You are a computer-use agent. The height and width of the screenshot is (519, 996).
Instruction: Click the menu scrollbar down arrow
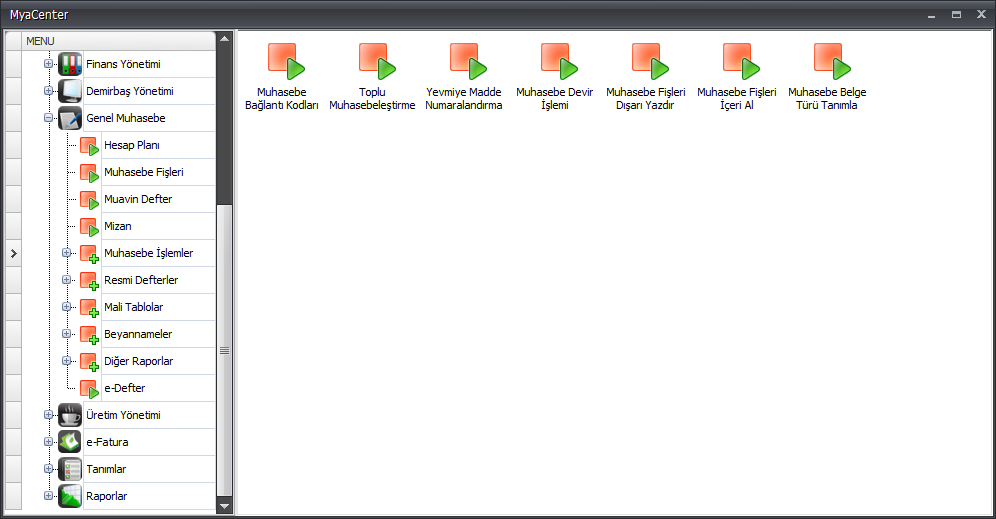(224, 506)
